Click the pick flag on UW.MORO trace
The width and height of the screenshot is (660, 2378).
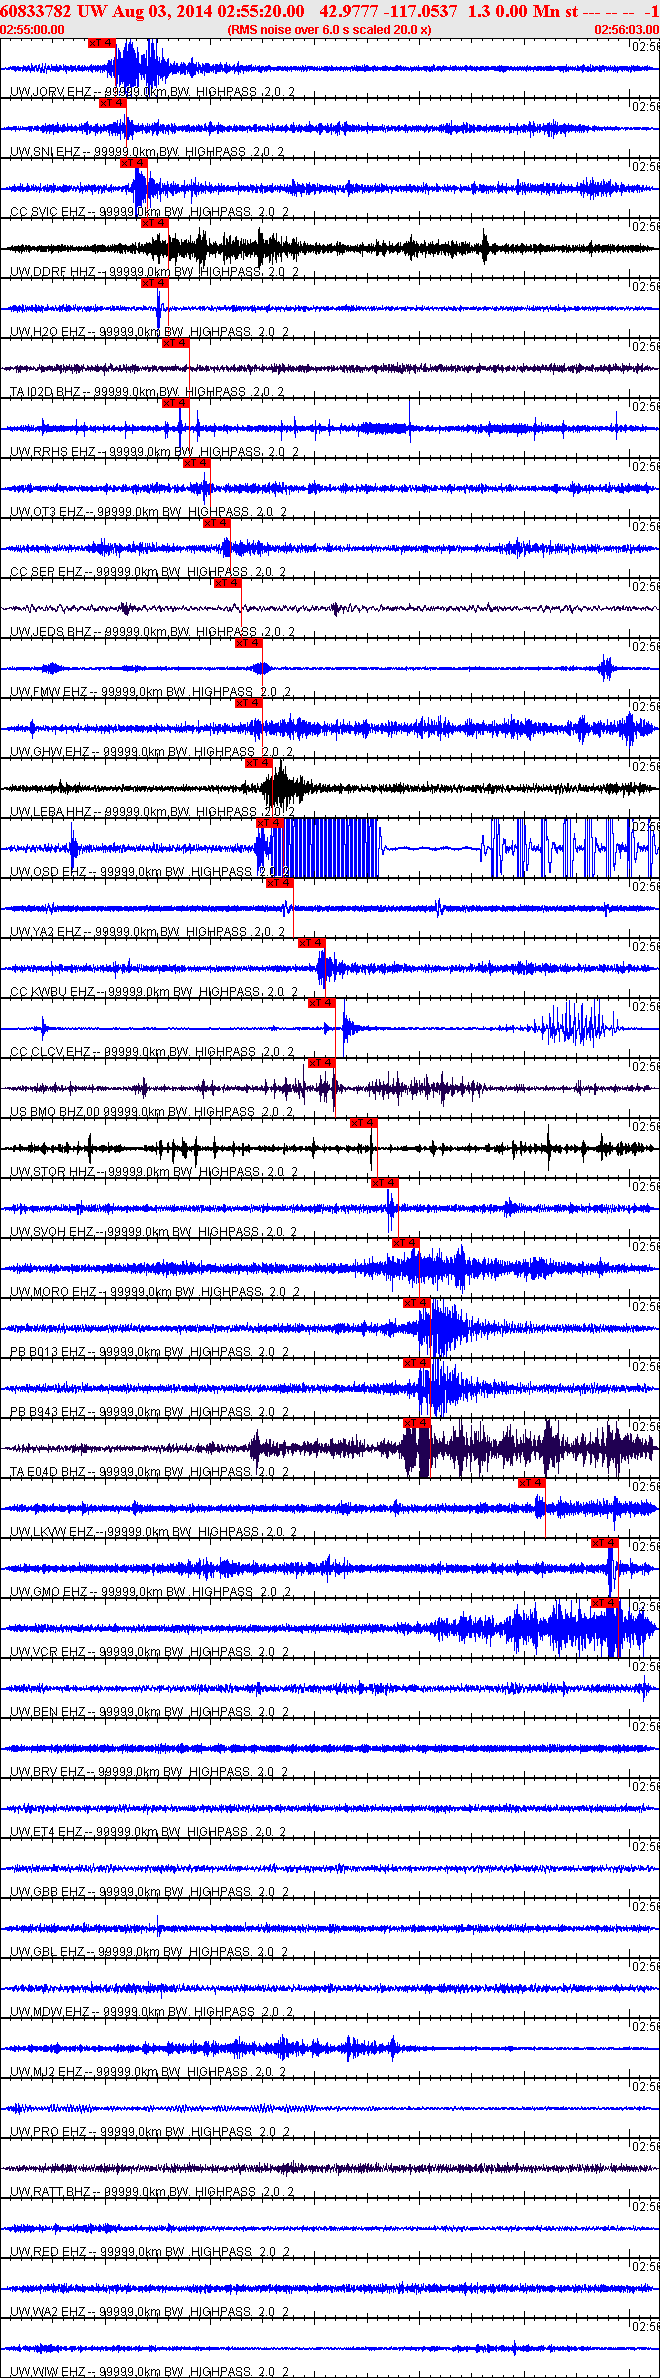pos(405,1243)
